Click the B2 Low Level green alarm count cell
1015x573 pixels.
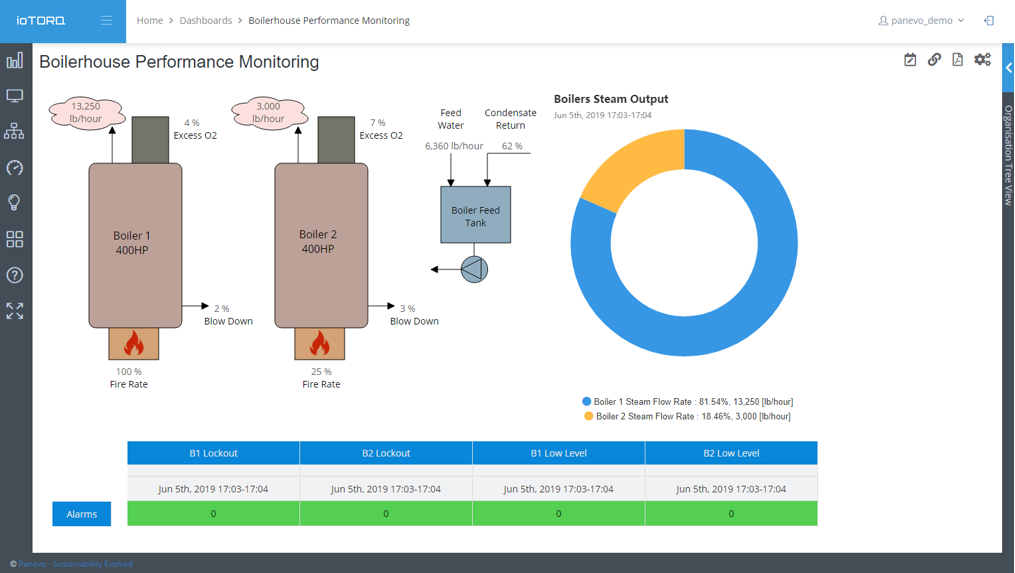click(731, 513)
